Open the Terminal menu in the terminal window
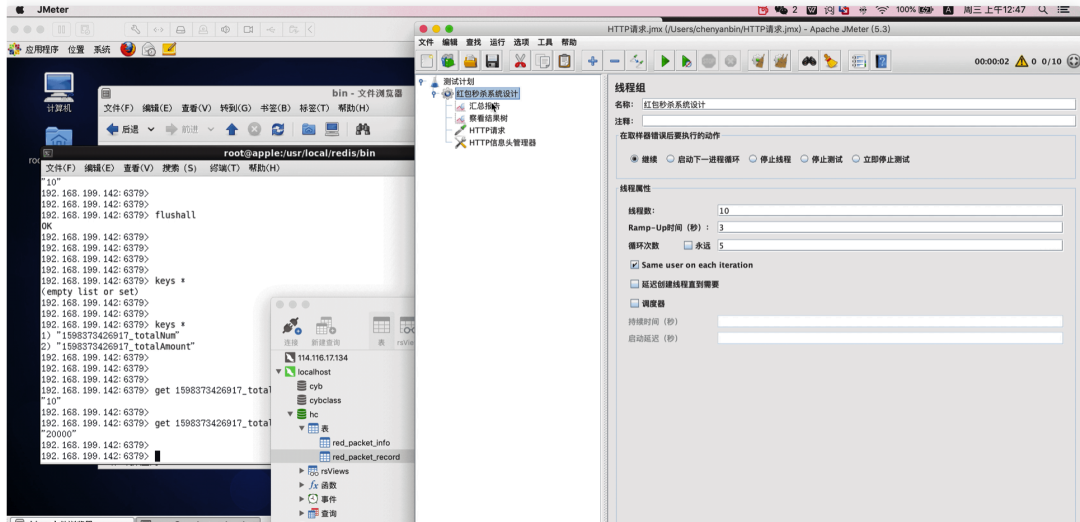 (x=225, y=168)
